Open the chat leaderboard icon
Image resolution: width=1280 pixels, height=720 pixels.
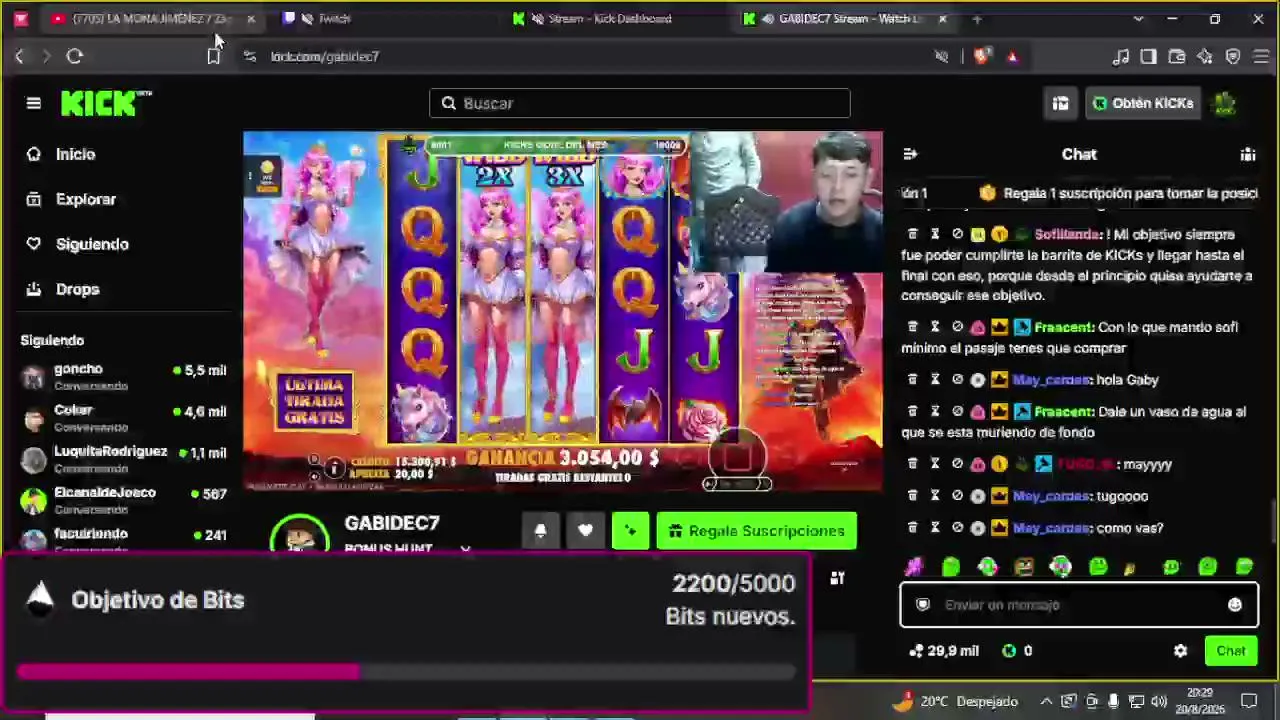point(1248,154)
